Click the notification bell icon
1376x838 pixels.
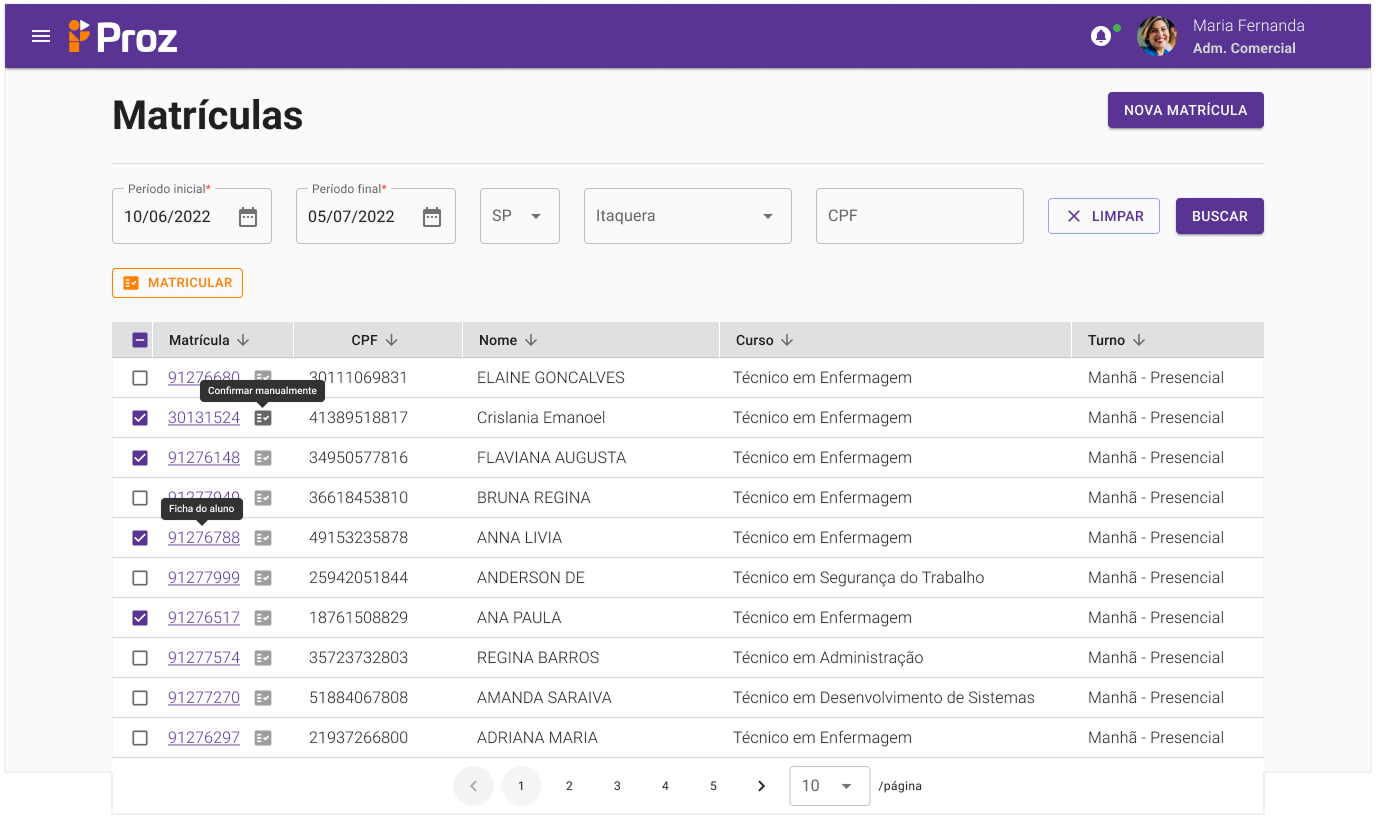point(1100,37)
